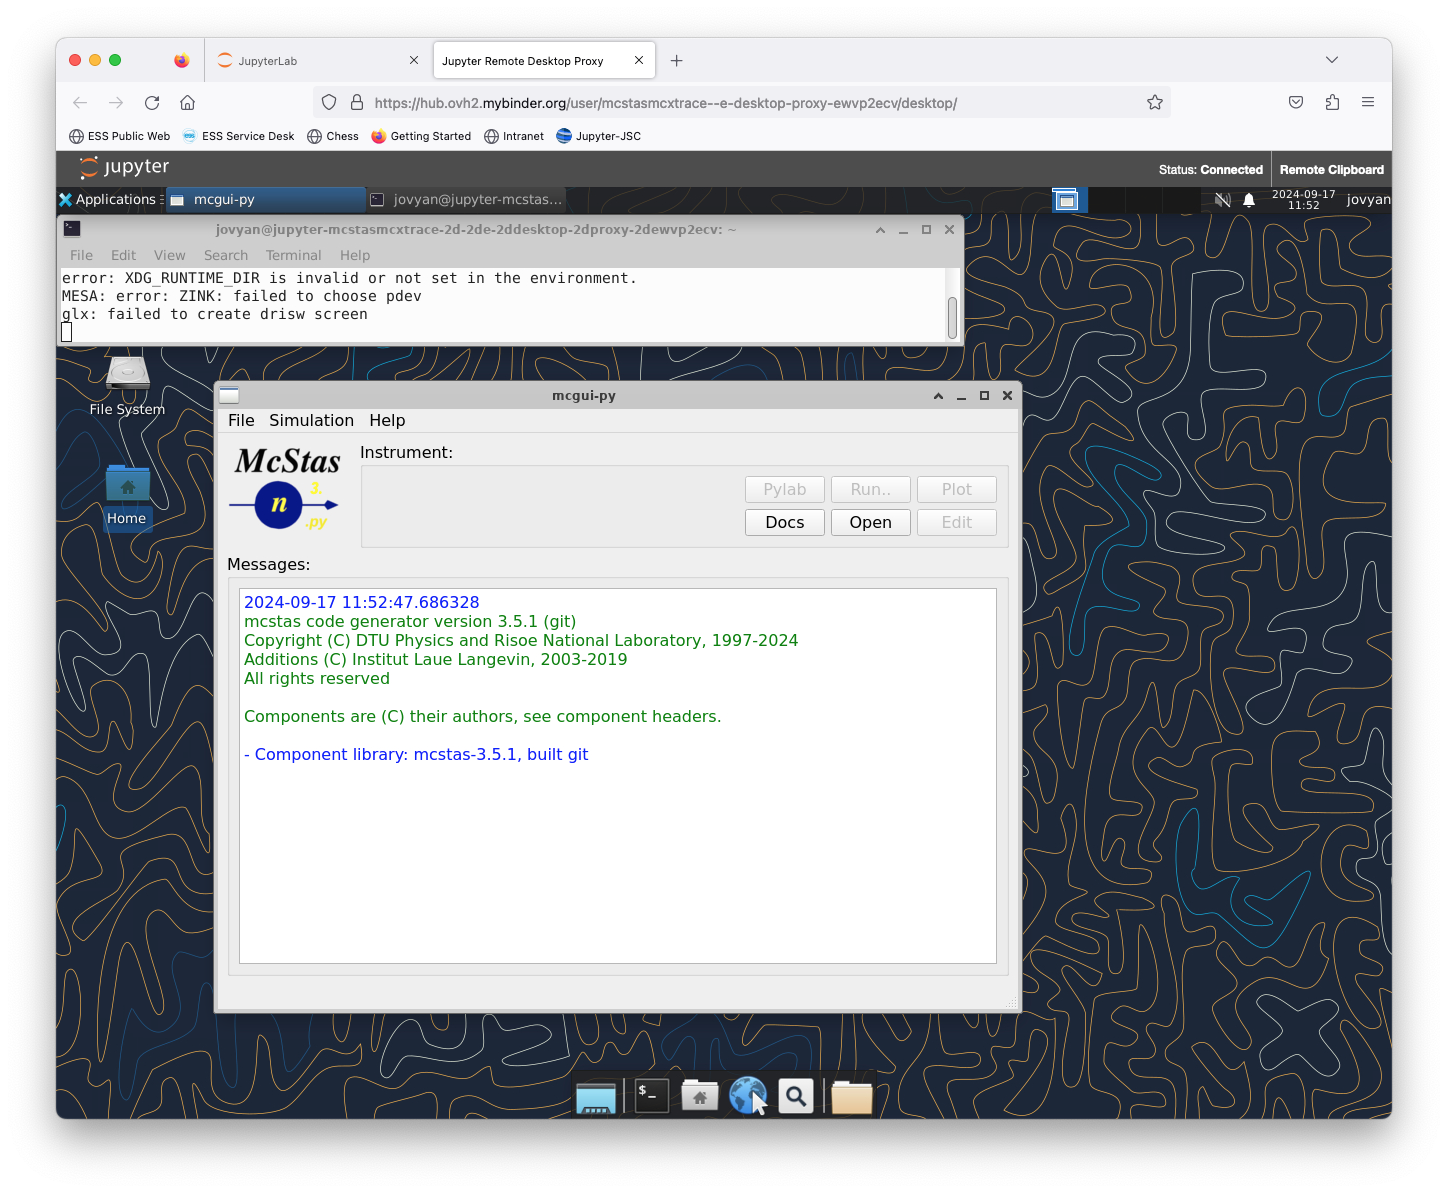Open the Simulation menu in mcgui
This screenshot has height=1193, width=1448.
tap(311, 420)
